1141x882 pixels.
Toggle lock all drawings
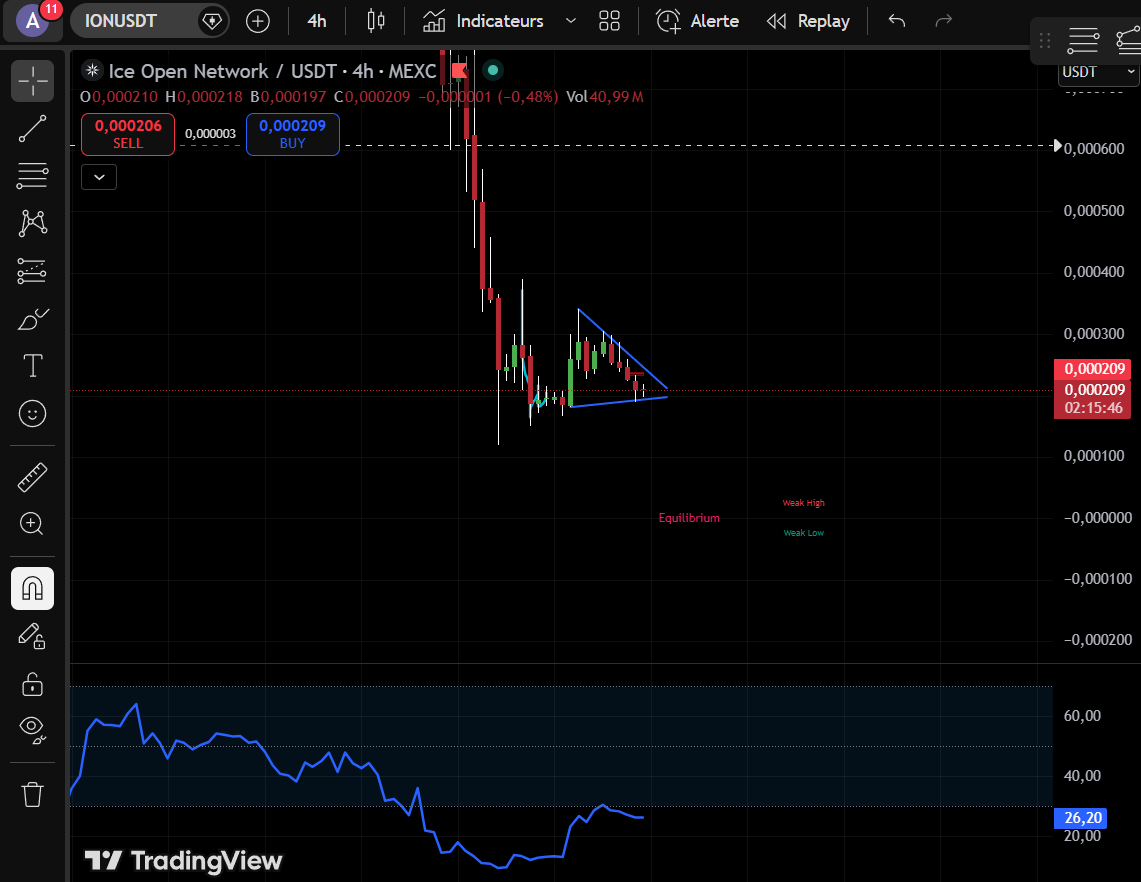(32, 684)
